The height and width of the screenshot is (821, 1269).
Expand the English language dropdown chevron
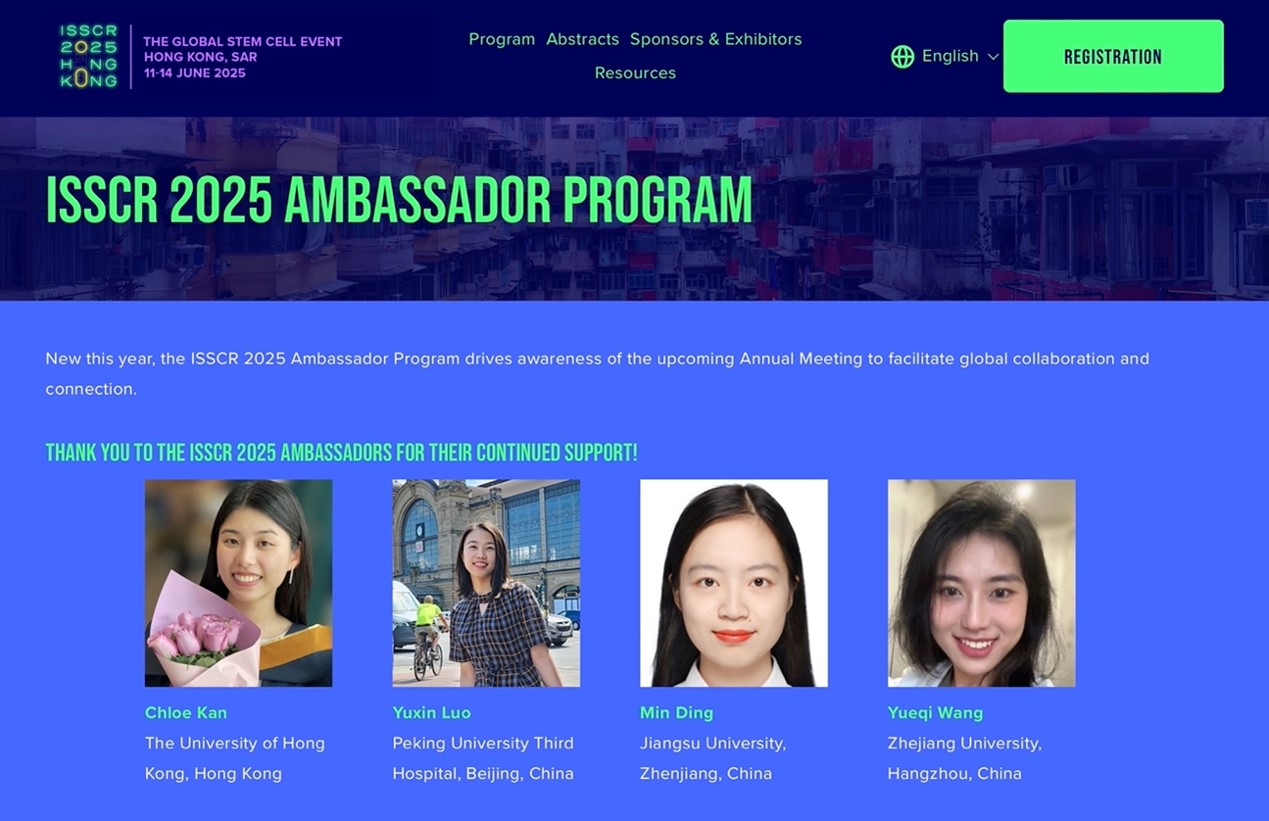click(993, 57)
